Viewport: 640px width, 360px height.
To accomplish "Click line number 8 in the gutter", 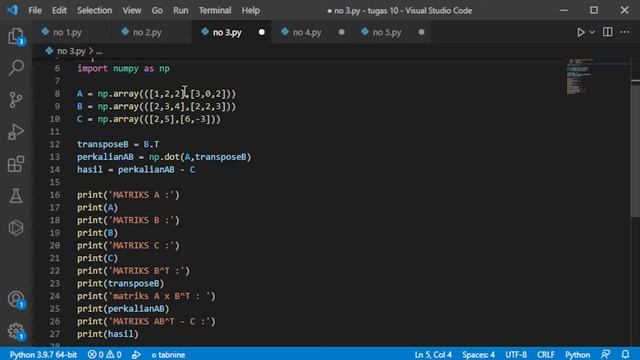I will [57, 93].
